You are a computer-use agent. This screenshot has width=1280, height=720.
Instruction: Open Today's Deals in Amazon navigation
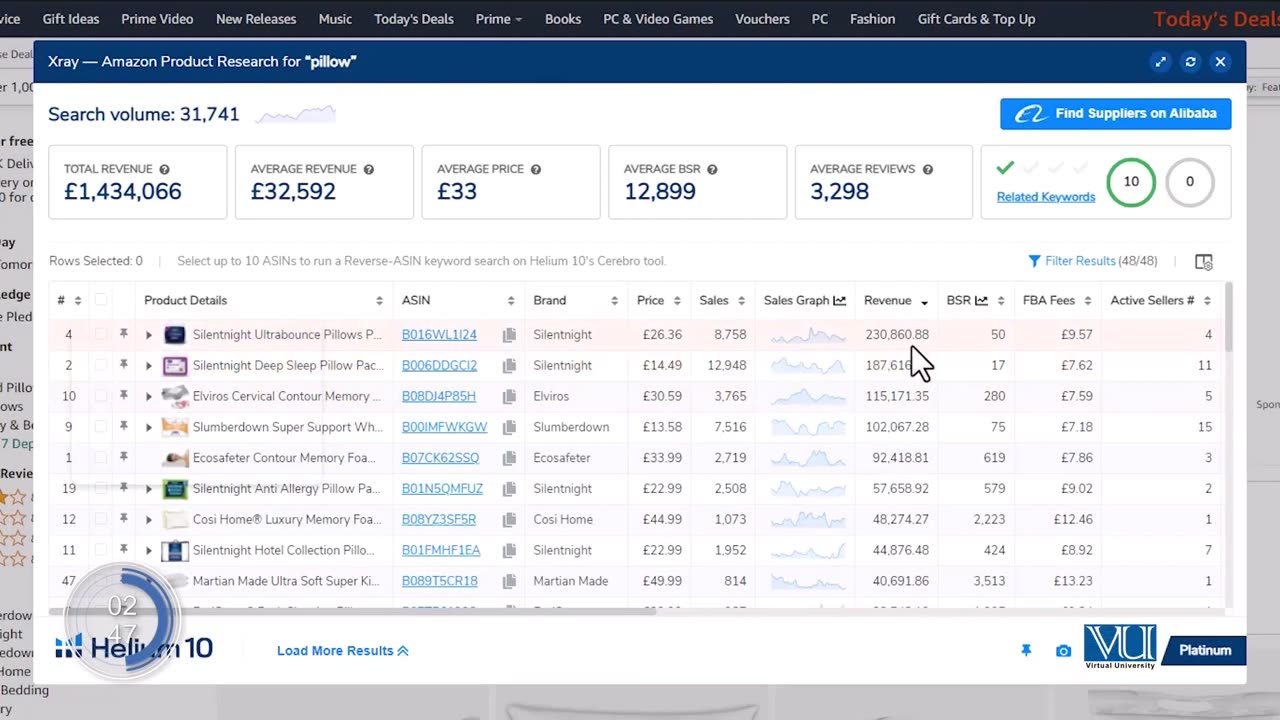point(414,19)
